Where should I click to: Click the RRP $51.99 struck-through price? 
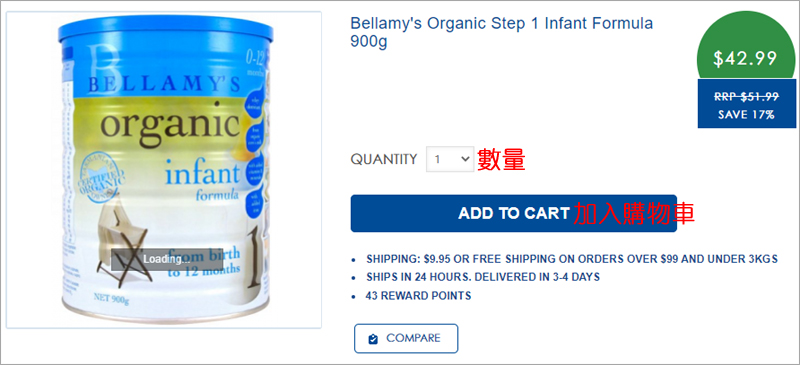pyautogui.click(x=746, y=96)
